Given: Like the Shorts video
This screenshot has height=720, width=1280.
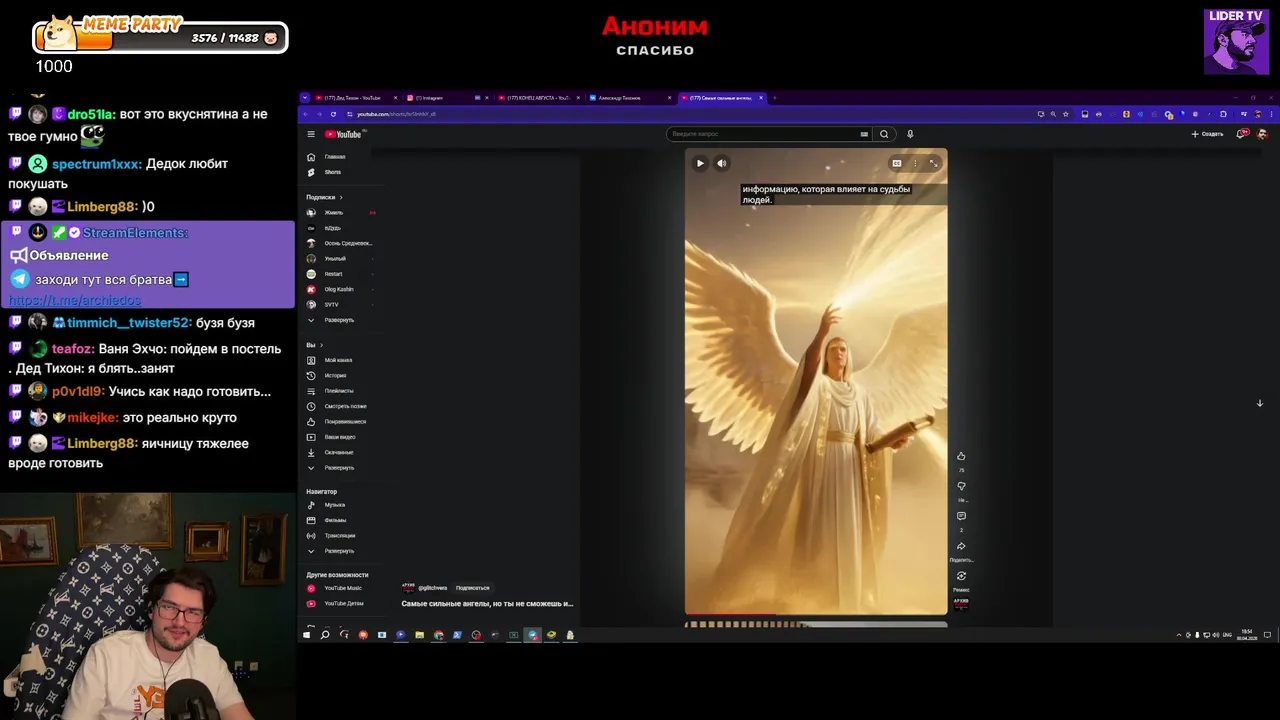Looking at the screenshot, I should coord(961,456).
